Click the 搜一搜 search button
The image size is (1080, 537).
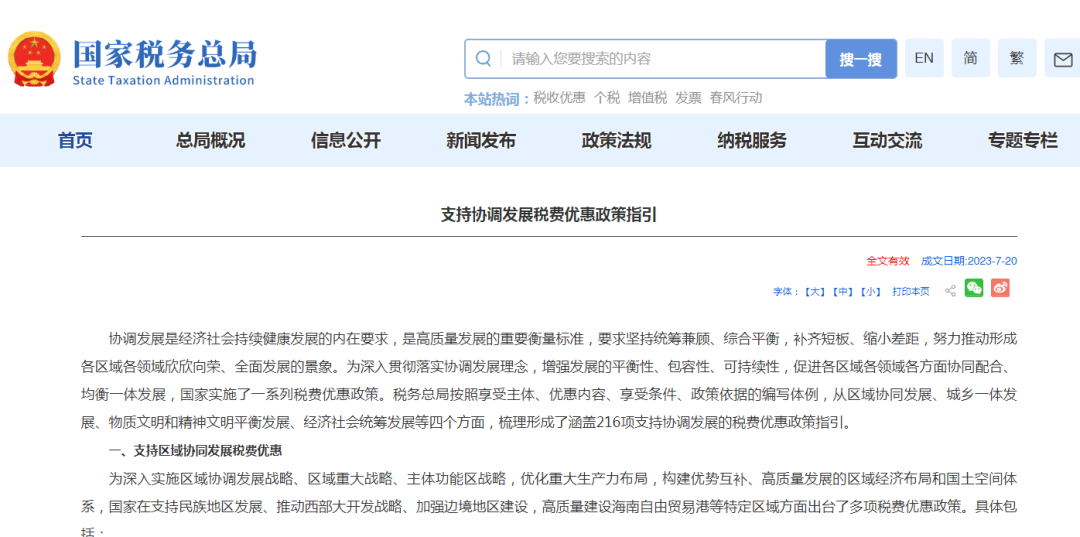click(x=861, y=59)
